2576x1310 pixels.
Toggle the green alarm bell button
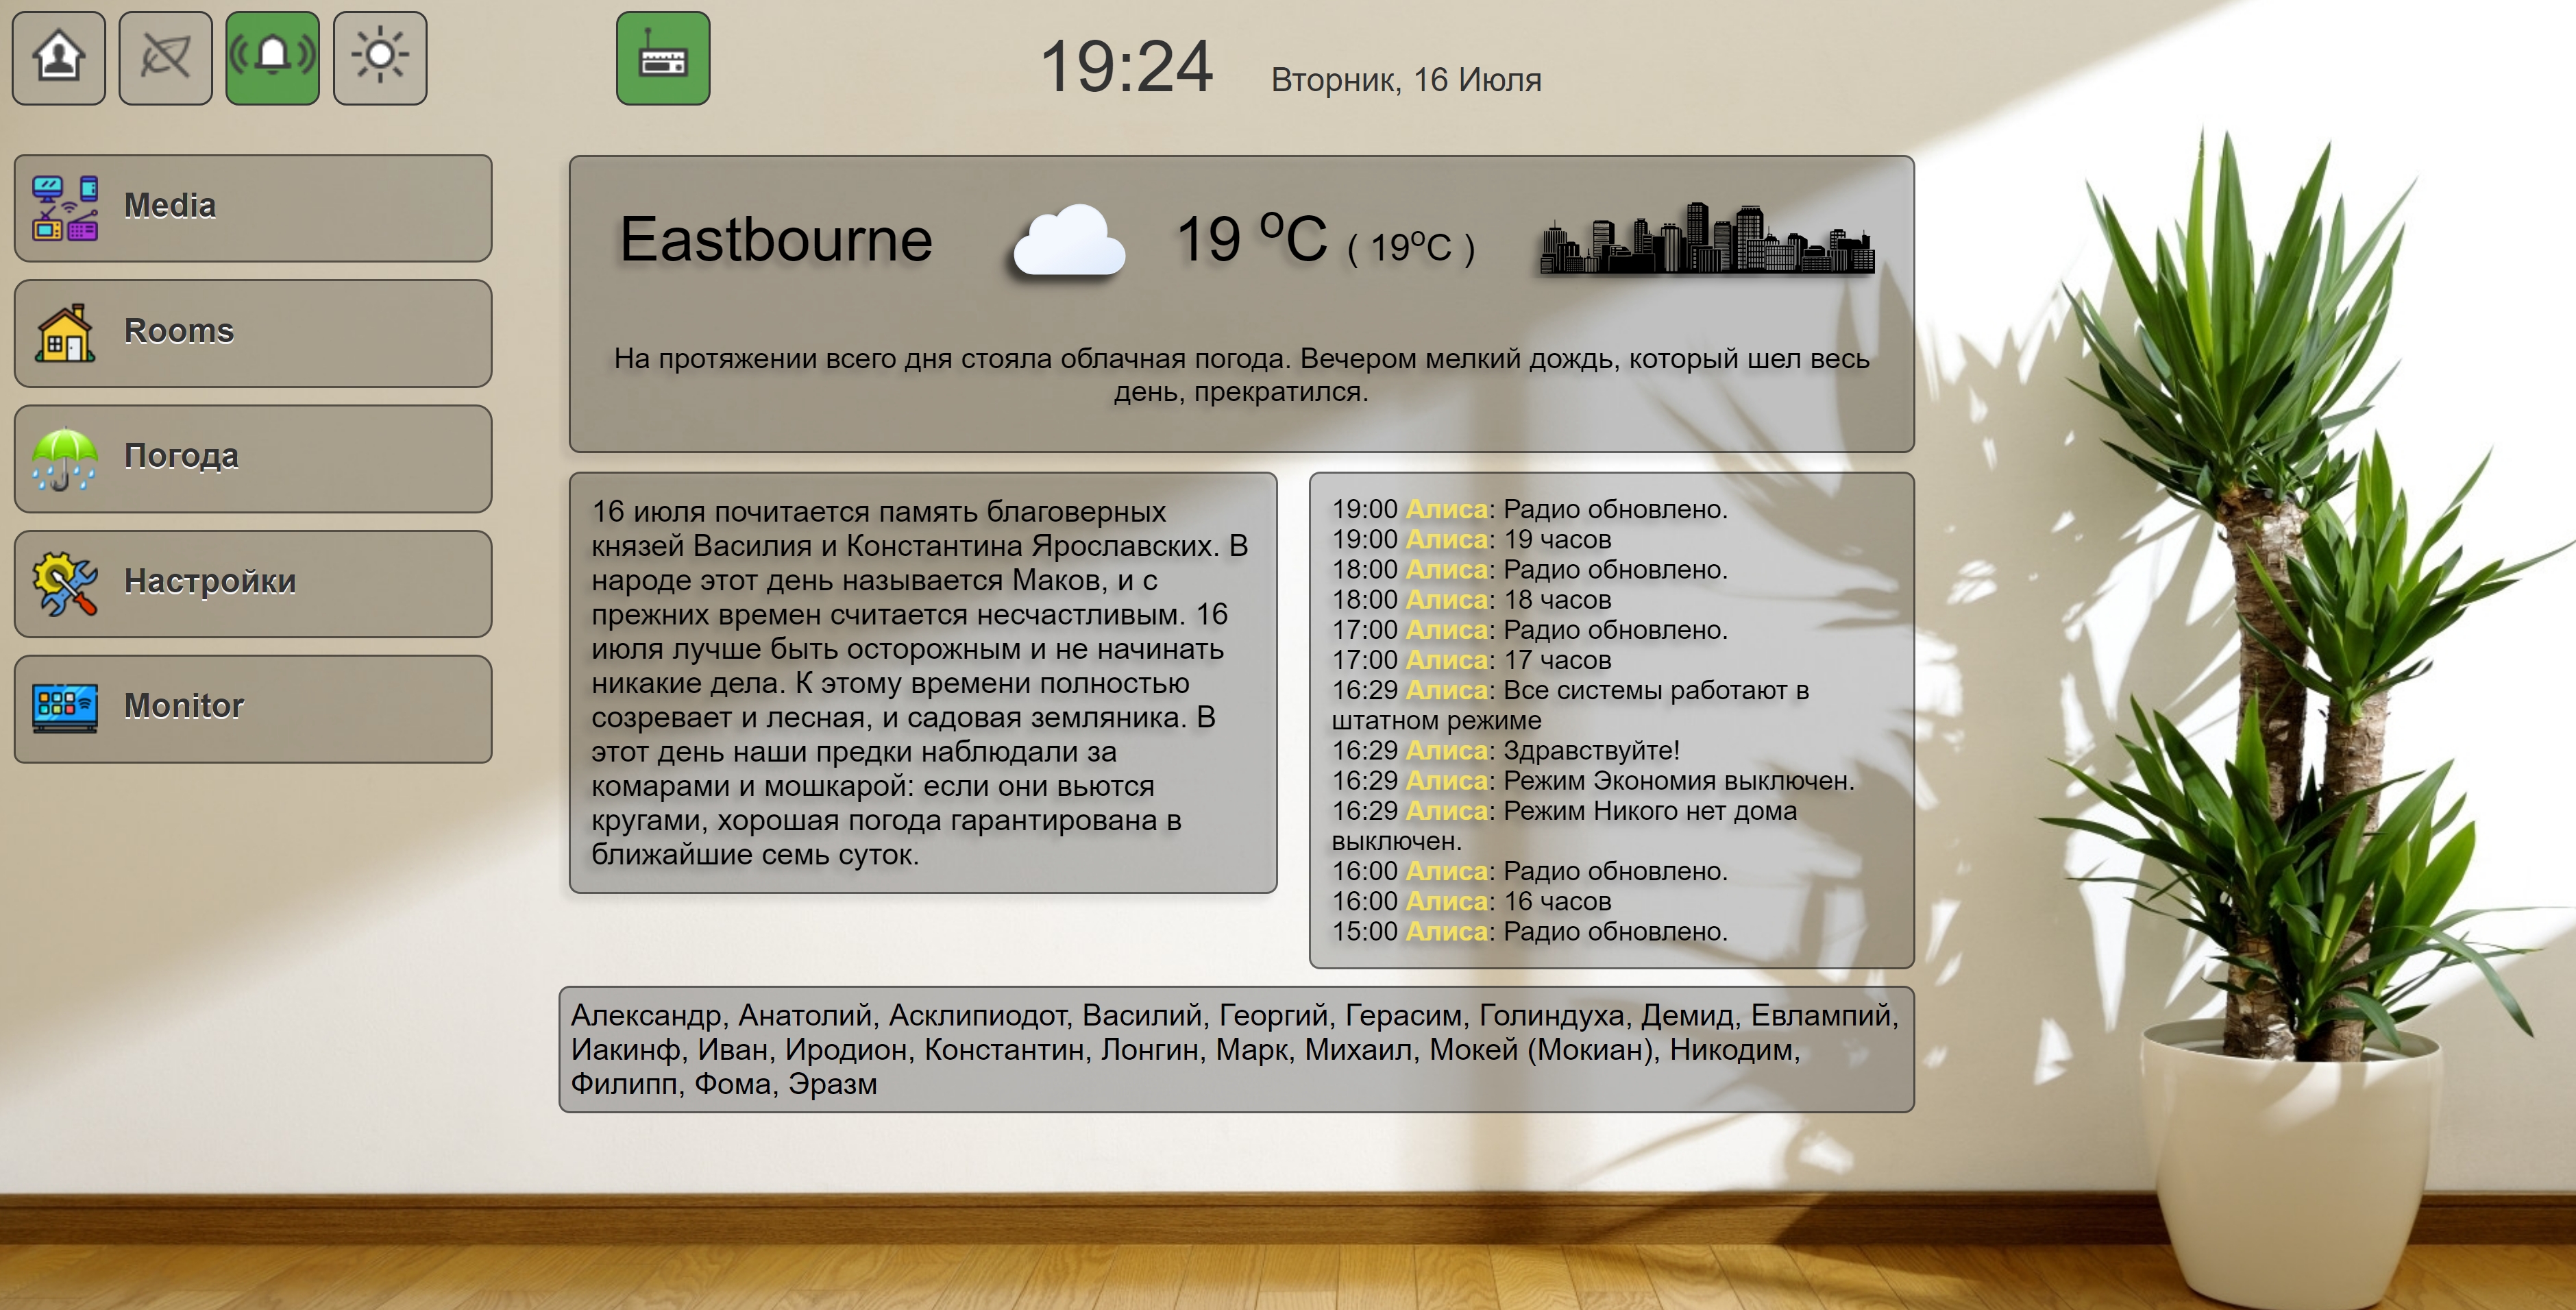(x=272, y=58)
